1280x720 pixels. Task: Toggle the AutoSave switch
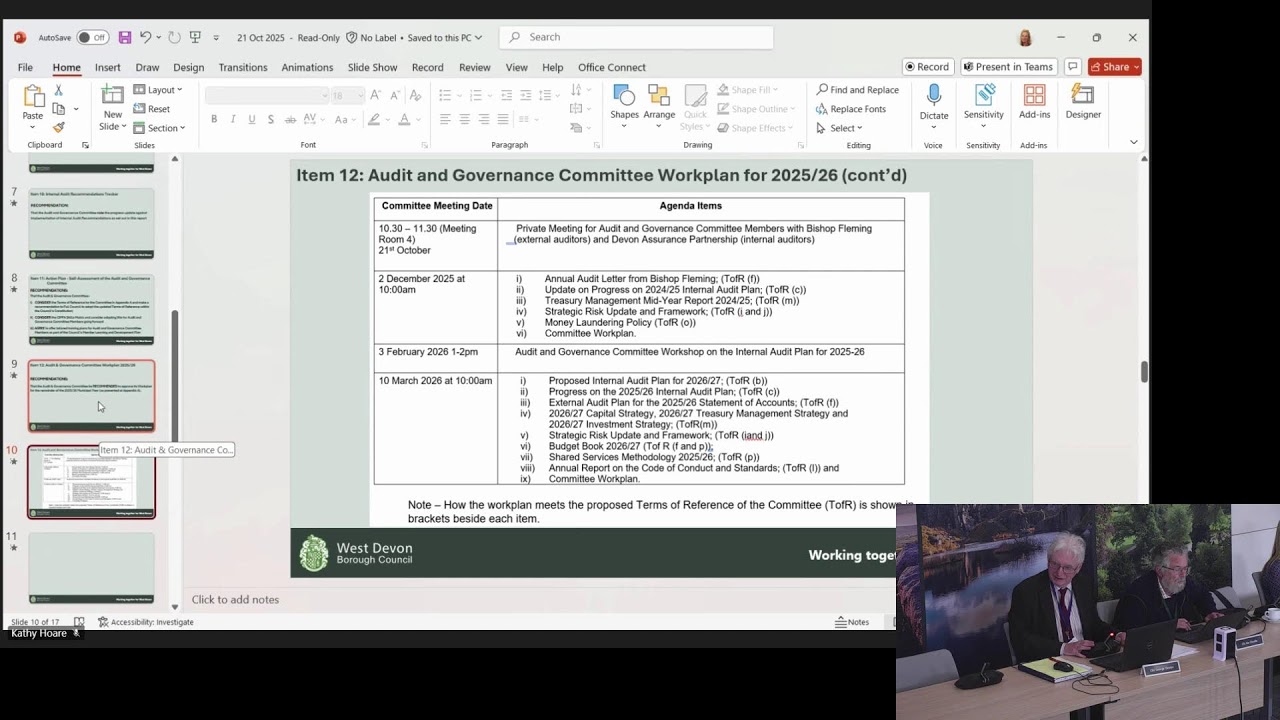point(93,38)
